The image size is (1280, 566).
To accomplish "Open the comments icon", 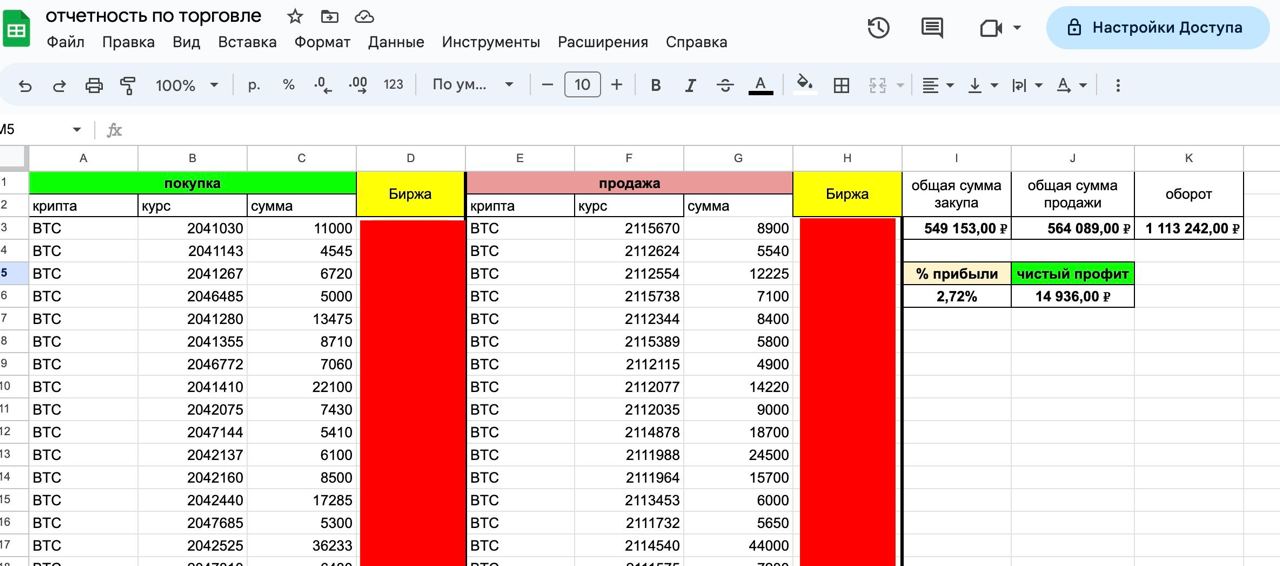I will click(932, 28).
